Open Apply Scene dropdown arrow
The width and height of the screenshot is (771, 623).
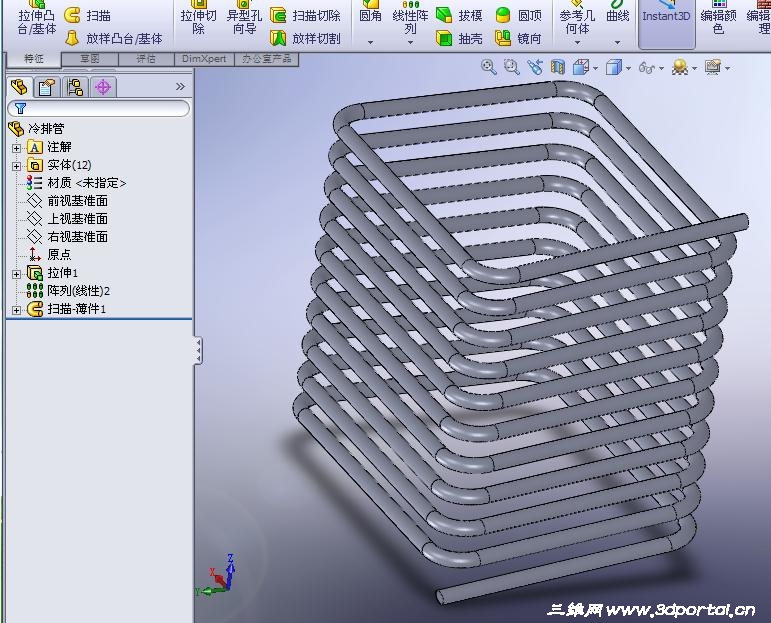coord(694,68)
